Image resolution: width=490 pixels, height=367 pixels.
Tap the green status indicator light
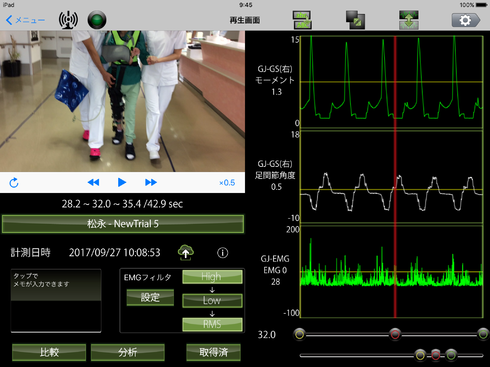[x=97, y=20]
